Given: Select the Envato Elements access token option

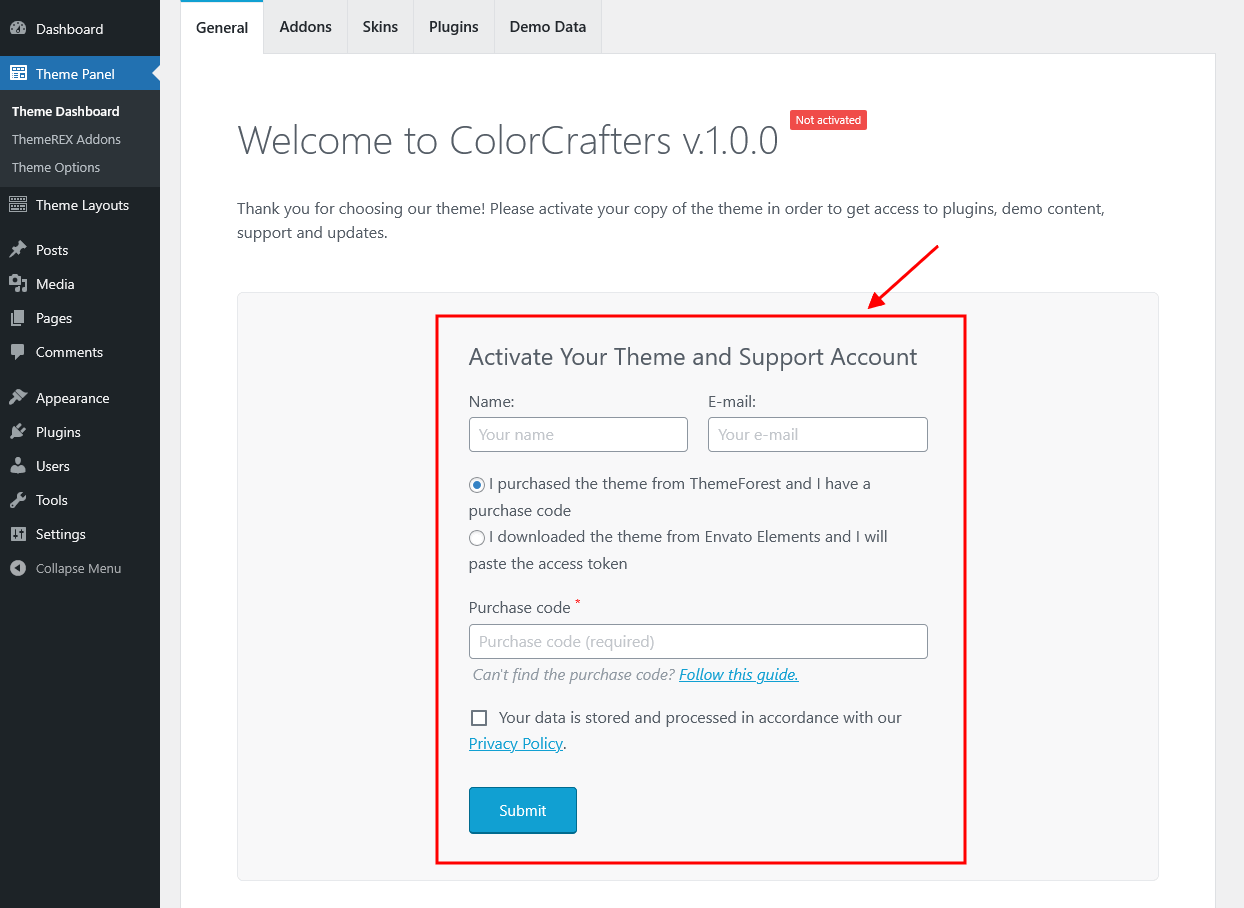Looking at the screenshot, I should pos(477,538).
